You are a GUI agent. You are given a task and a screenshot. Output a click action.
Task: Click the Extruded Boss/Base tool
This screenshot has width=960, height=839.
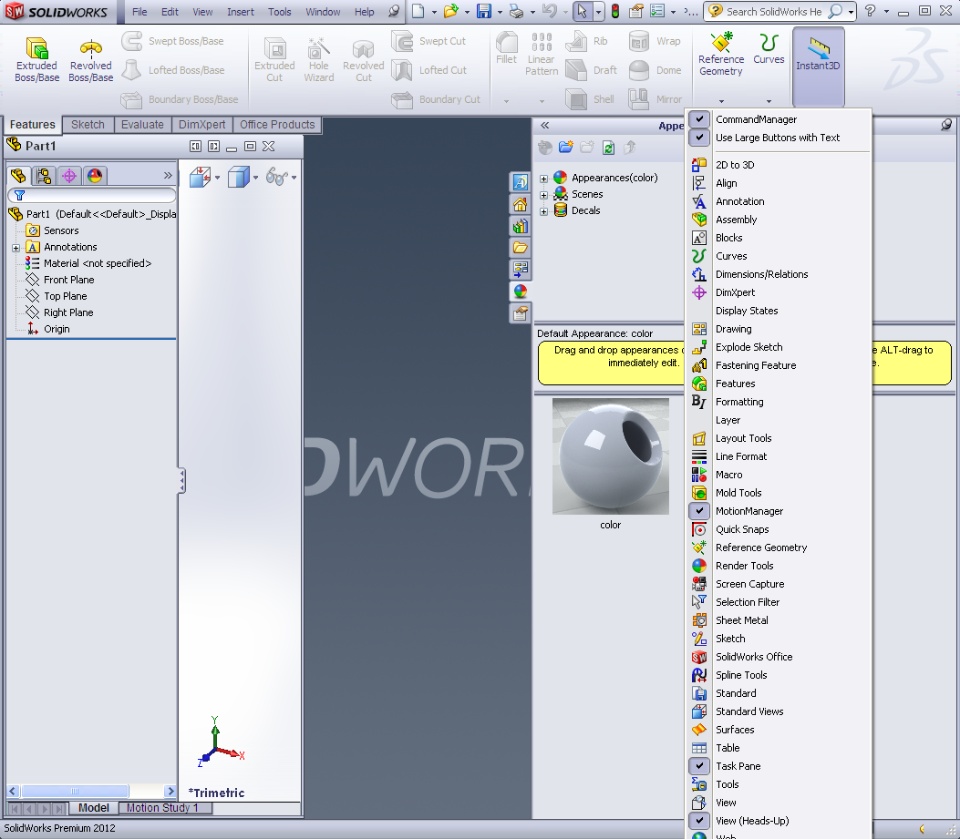(x=37, y=59)
